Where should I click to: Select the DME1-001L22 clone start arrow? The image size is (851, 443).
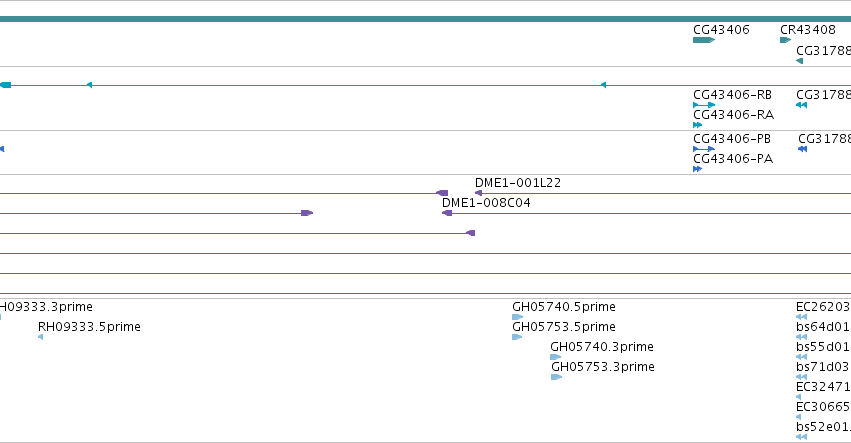[x=479, y=193]
